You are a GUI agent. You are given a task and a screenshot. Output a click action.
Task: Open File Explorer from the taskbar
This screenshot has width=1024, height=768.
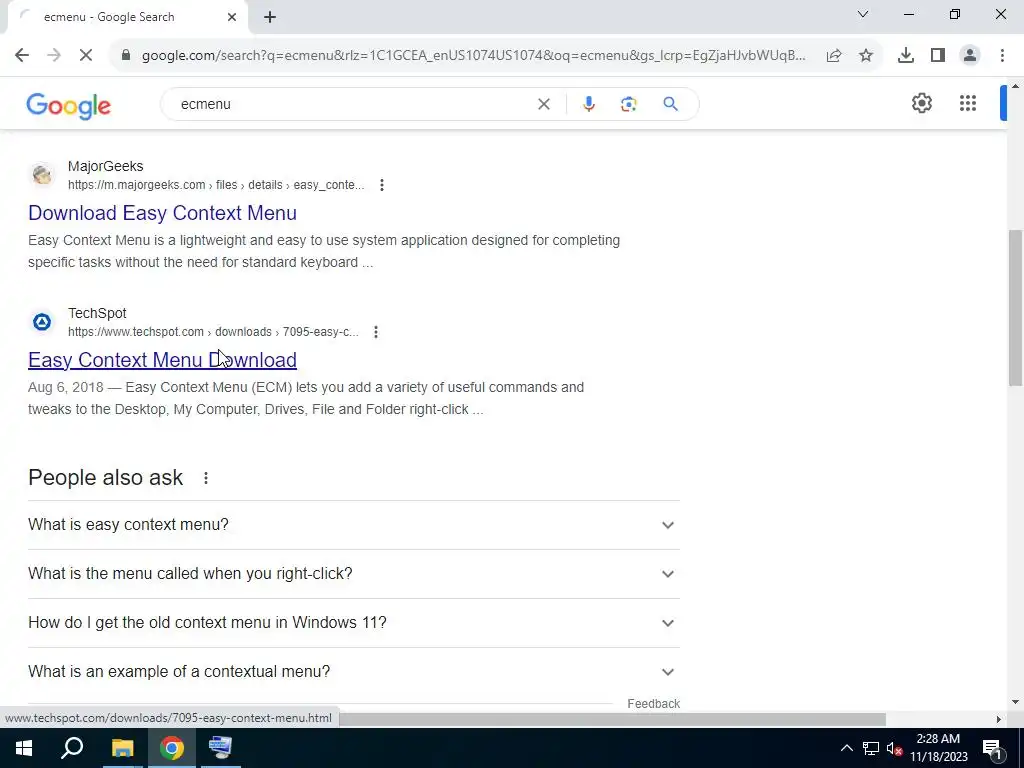[122, 748]
